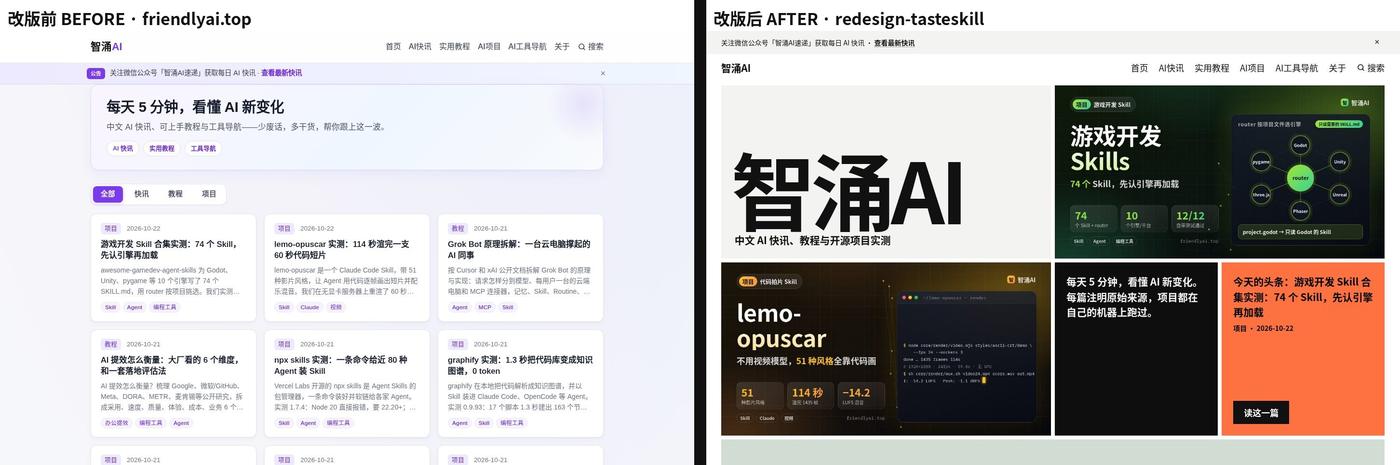
Task: Click the 读这一篇 button on the orange tile
Action: (x=1261, y=412)
